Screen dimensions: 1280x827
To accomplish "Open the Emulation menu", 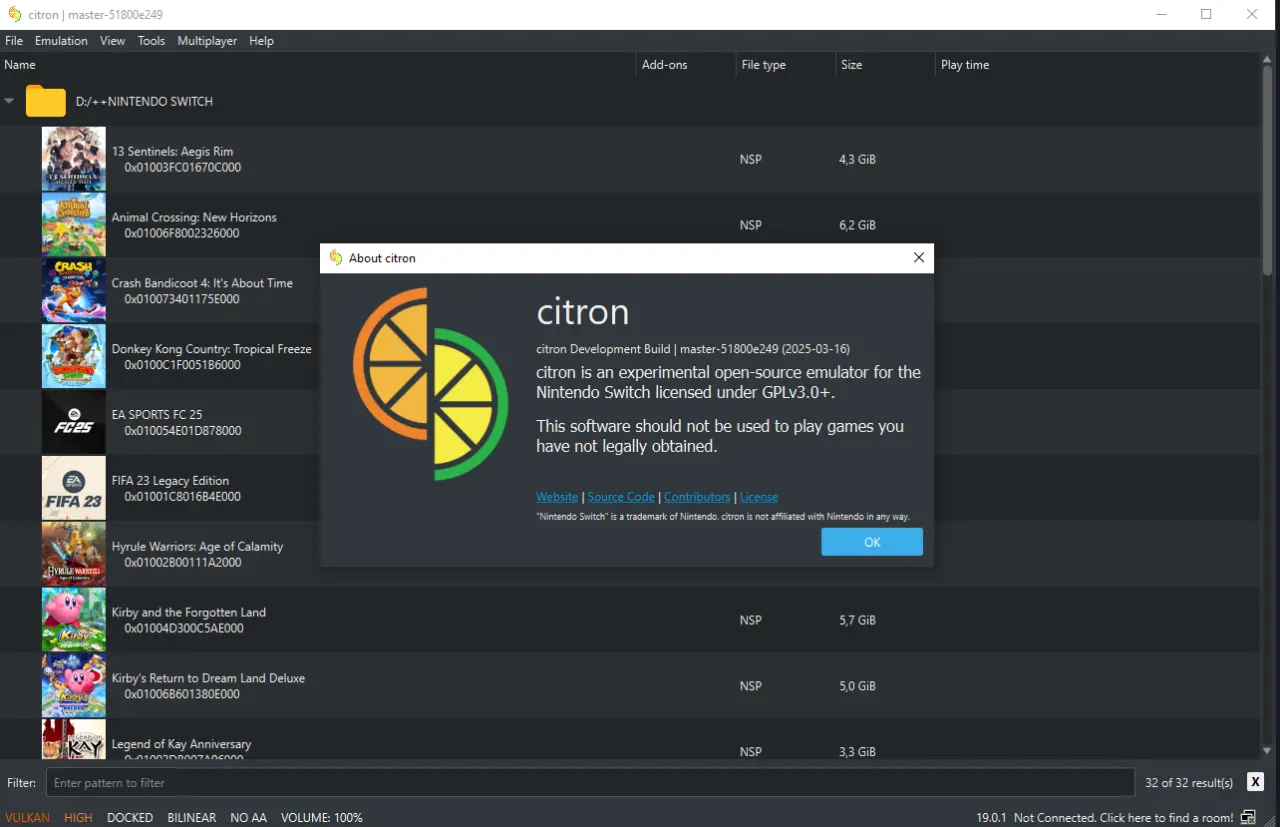I will (x=61, y=41).
